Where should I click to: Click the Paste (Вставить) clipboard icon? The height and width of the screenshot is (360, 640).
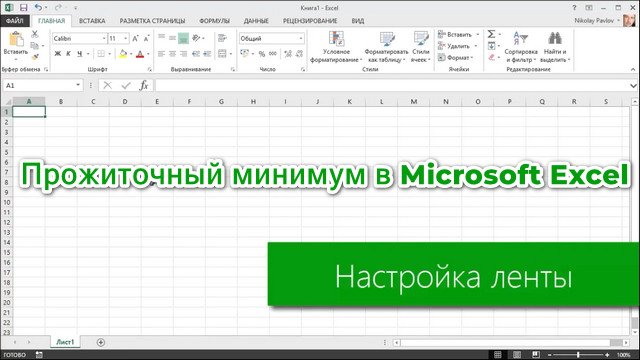click(x=16, y=40)
